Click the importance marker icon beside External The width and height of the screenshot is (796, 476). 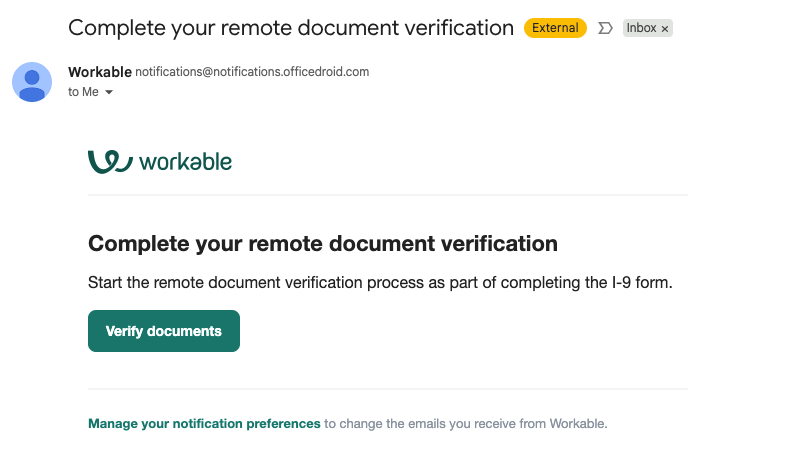point(604,28)
